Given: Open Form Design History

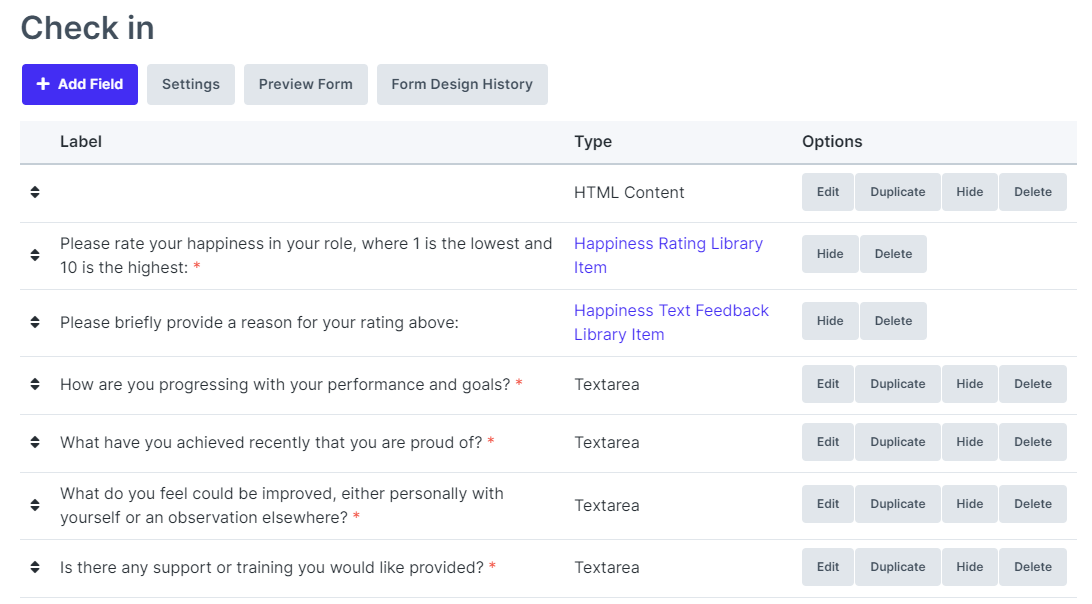Looking at the screenshot, I should [462, 84].
